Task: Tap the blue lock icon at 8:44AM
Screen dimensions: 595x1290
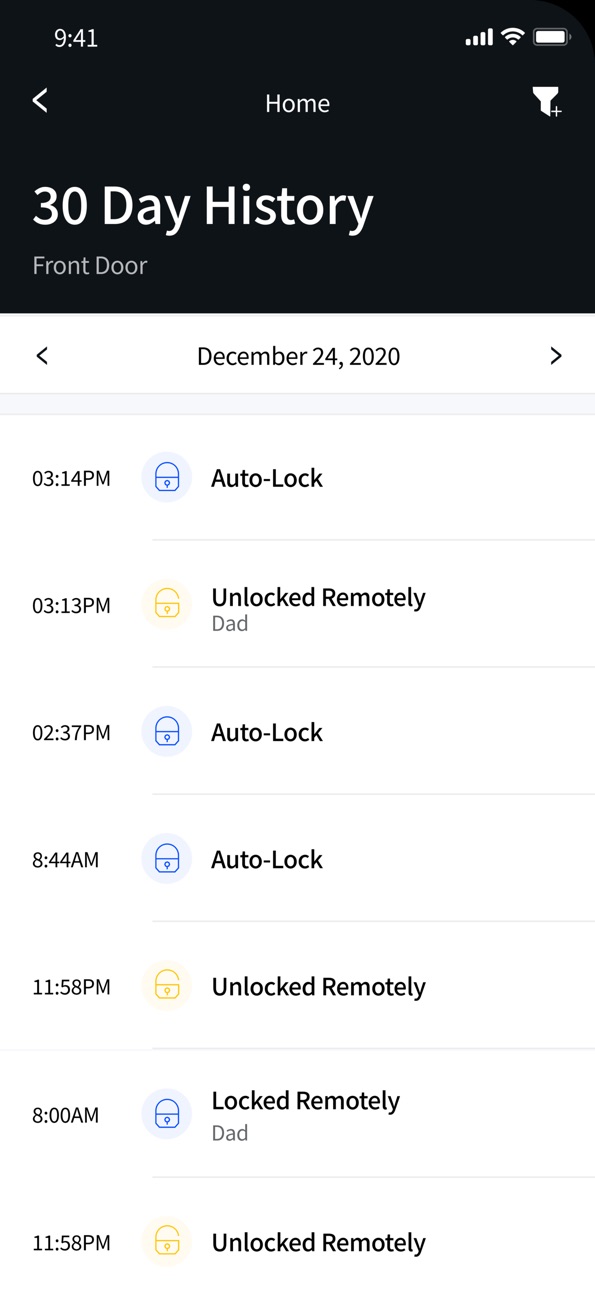Action: coord(167,858)
